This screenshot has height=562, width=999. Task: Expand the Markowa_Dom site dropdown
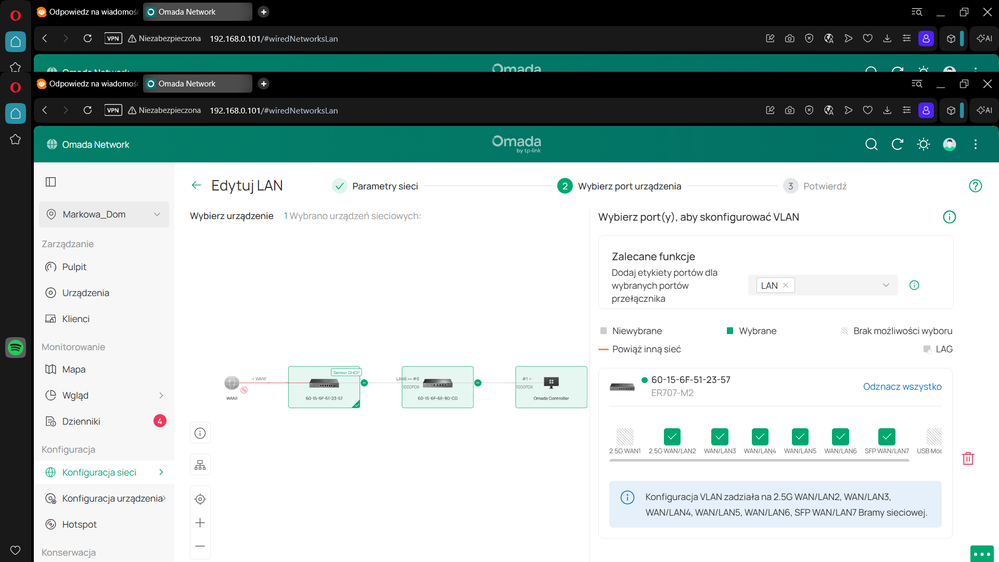tap(104, 214)
